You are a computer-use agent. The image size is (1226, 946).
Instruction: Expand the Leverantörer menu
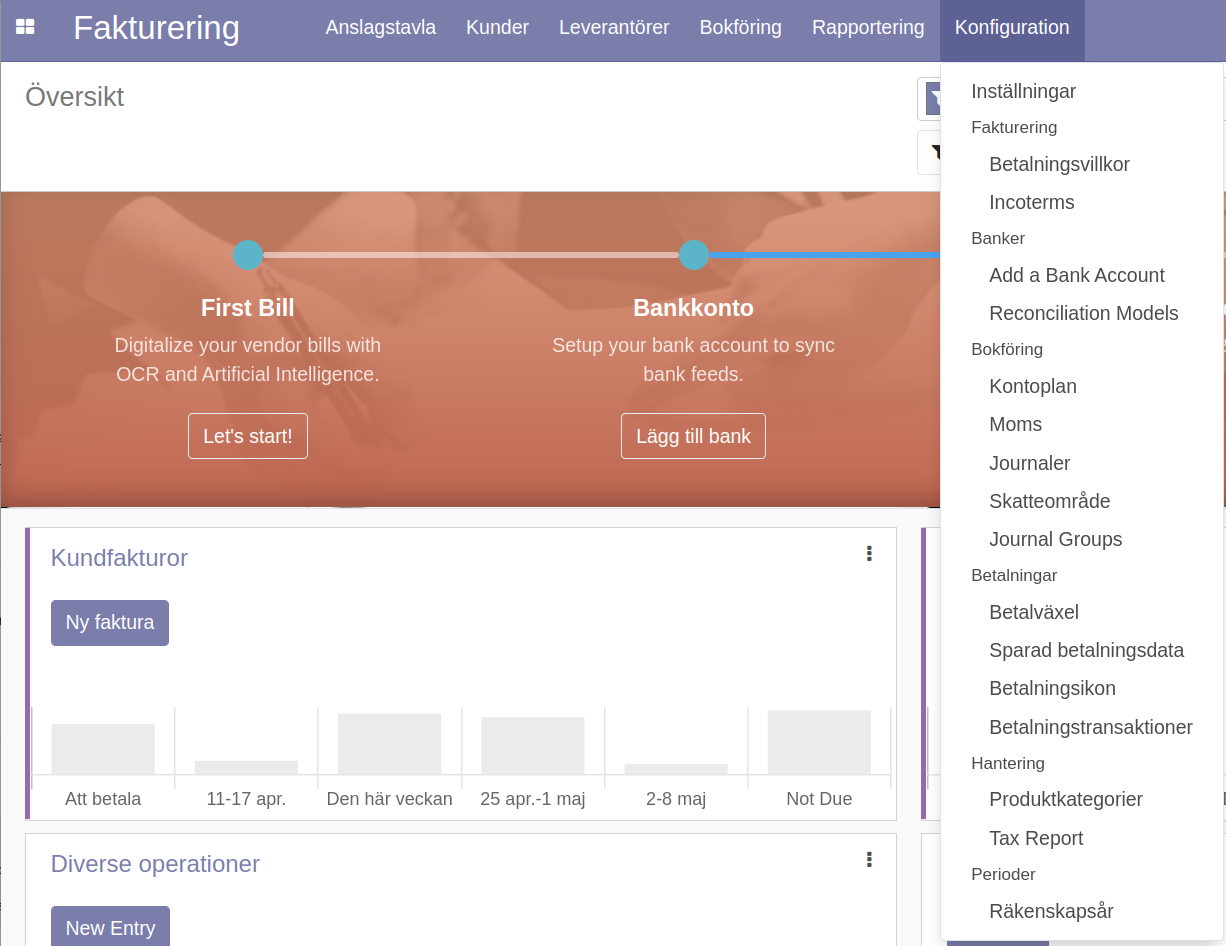click(x=614, y=28)
